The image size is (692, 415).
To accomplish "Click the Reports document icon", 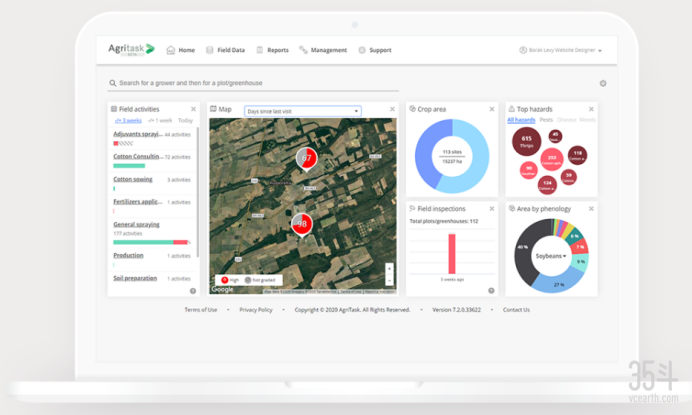I will click(260, 50).
